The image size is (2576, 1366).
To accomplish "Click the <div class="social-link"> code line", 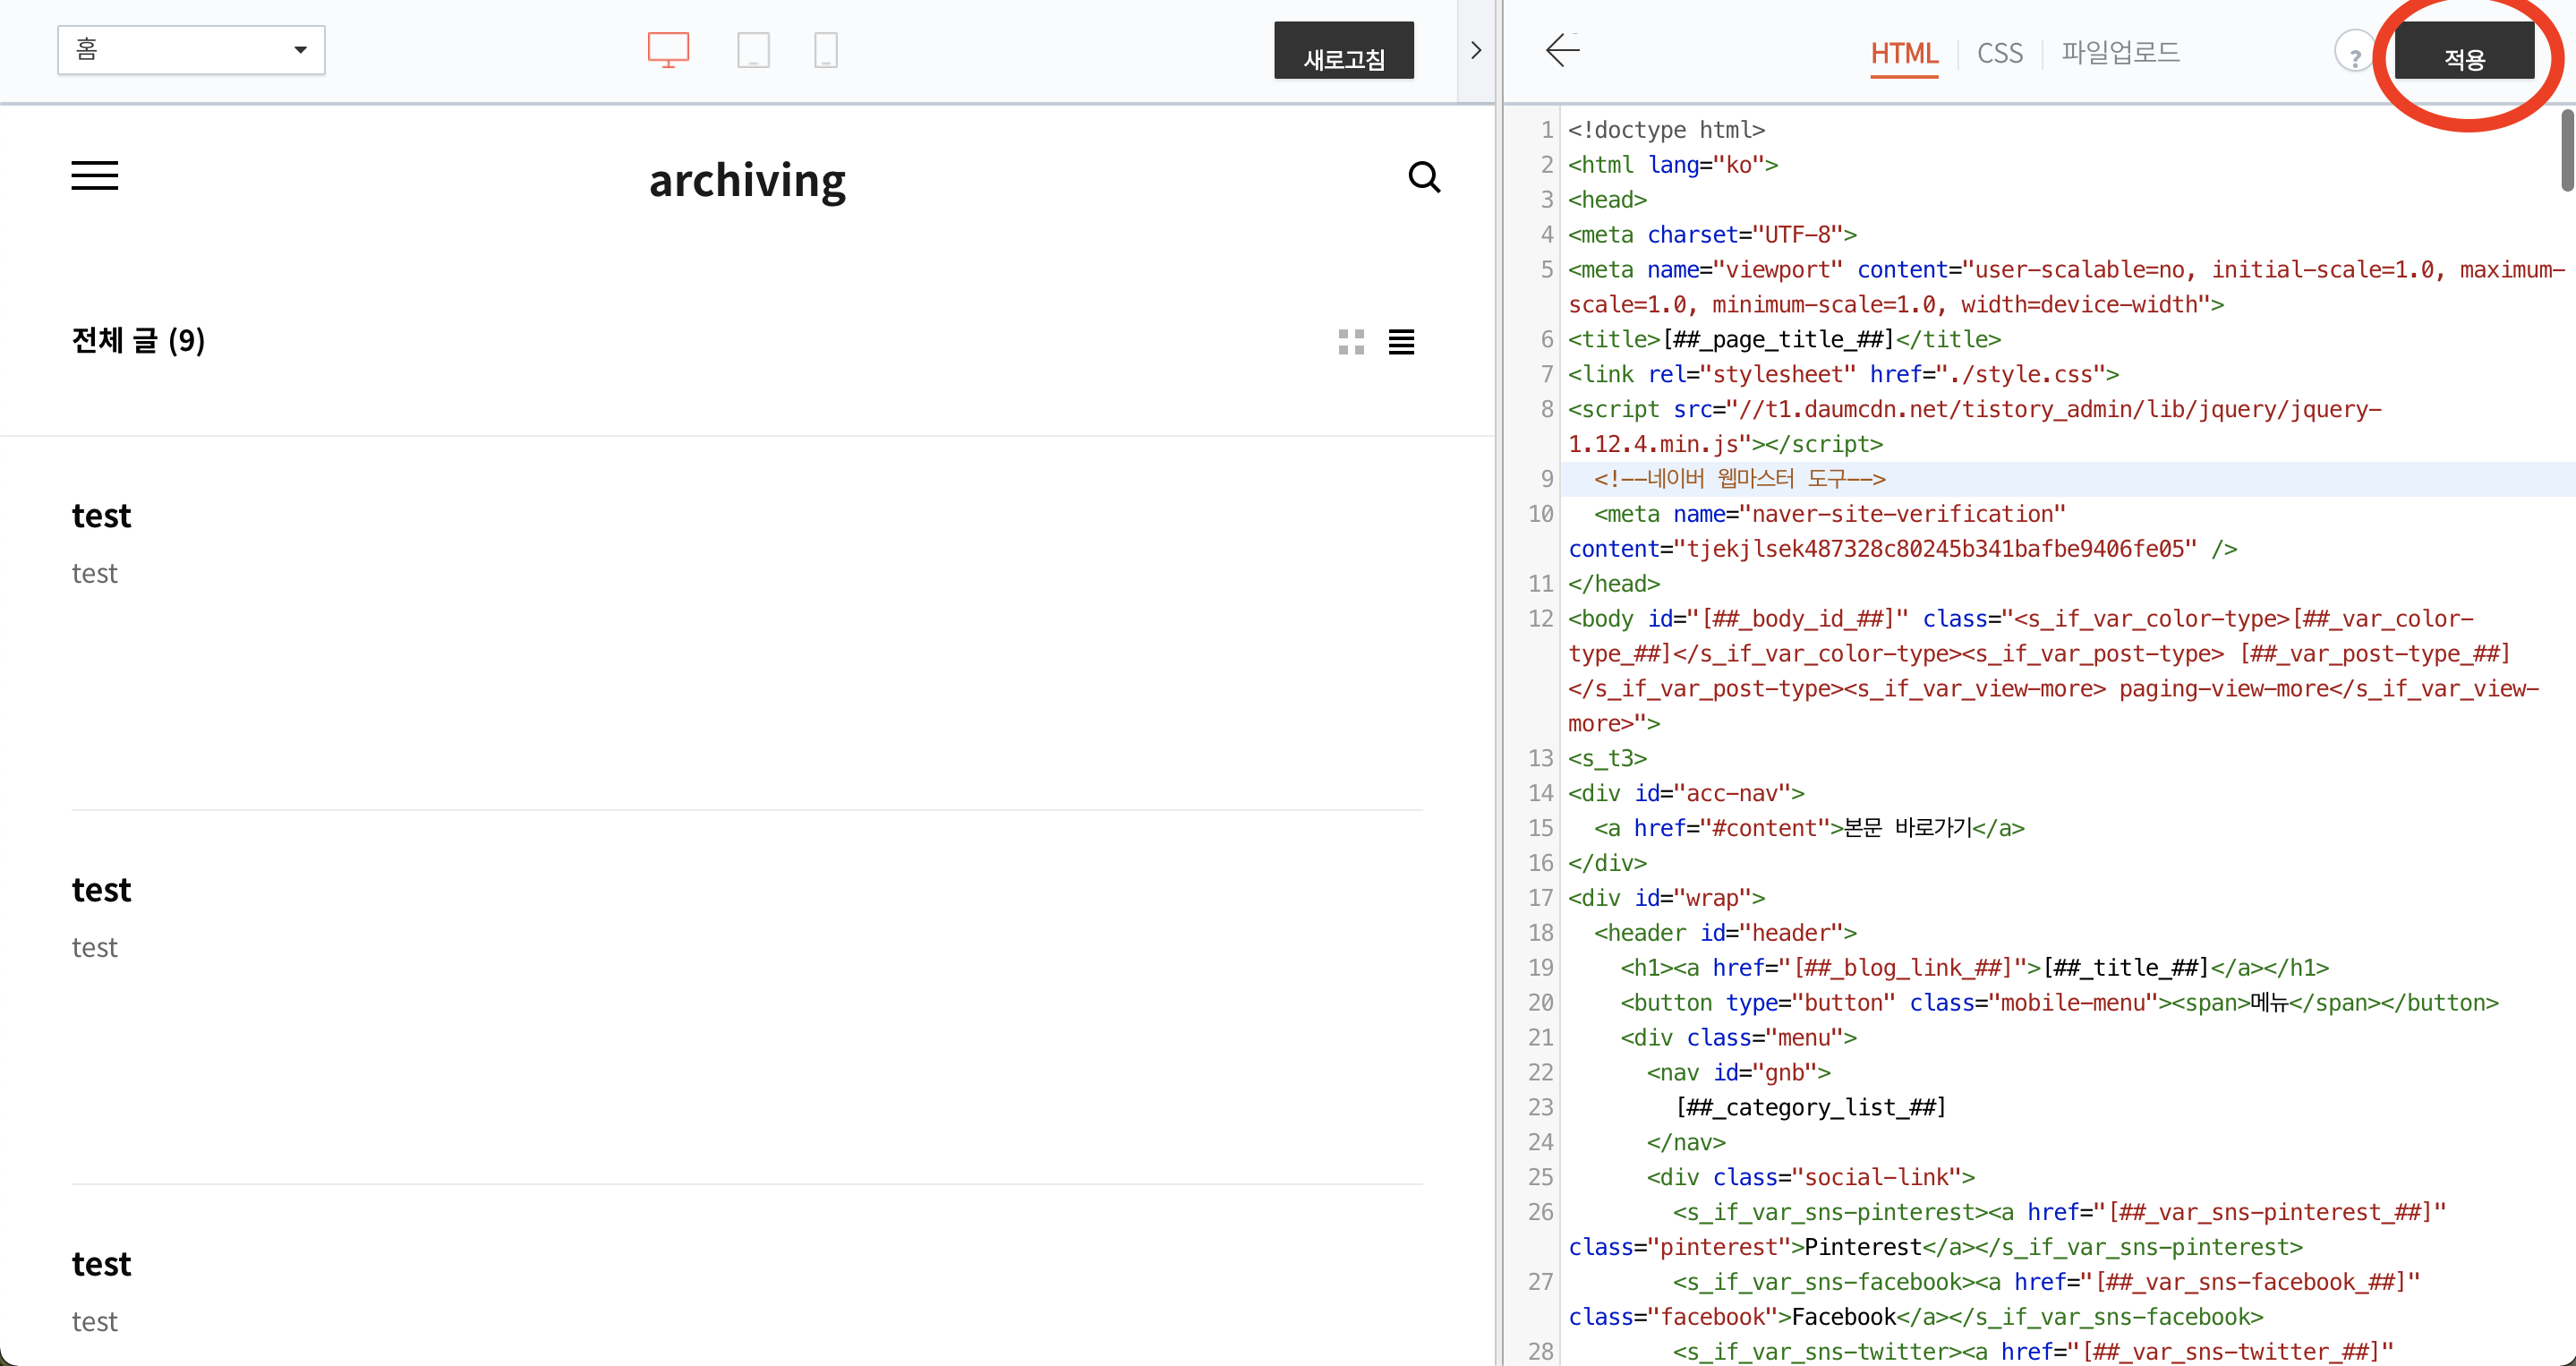I will (1810, 1177).
